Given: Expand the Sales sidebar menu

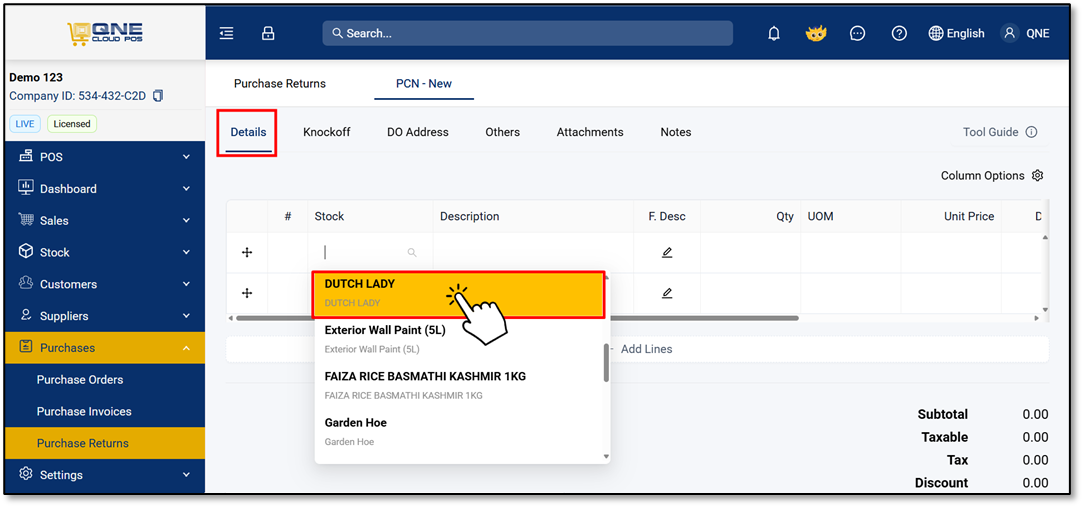Looking at the screenshot, I should coord(104,221).
